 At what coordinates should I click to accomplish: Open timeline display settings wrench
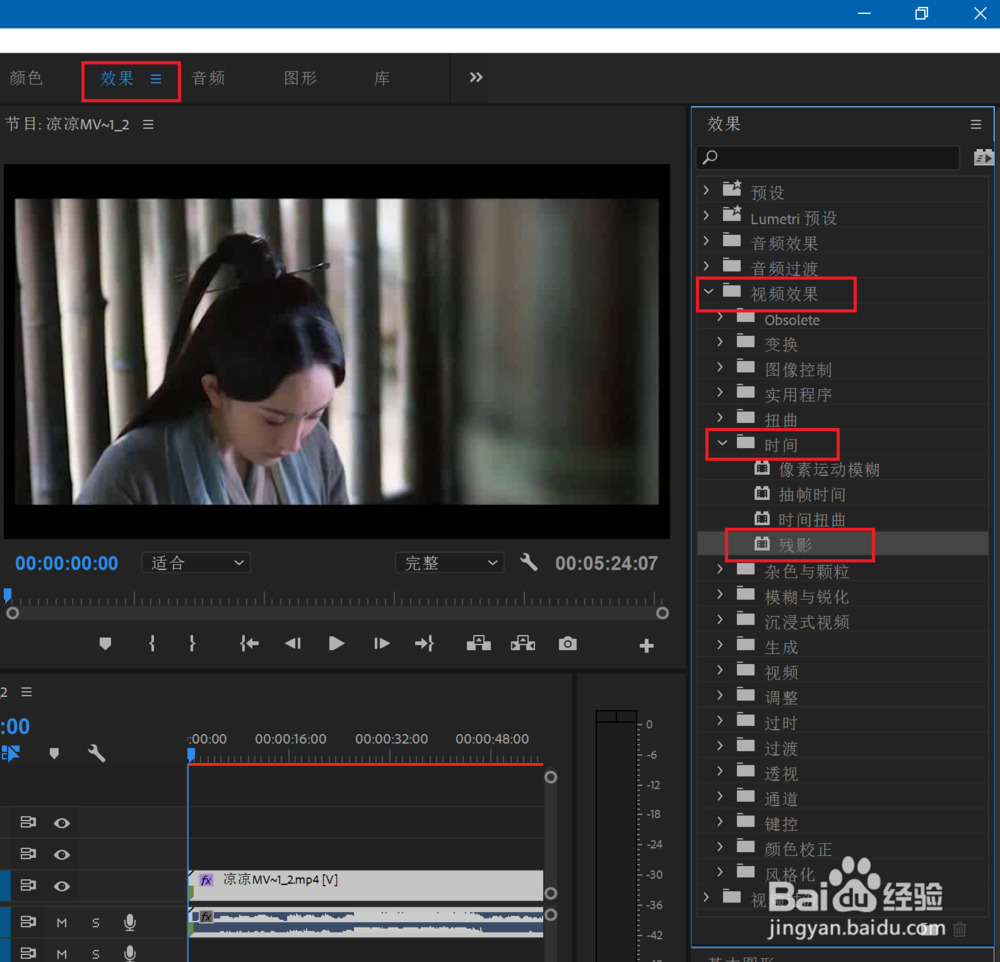pyautogui.click(x=96, y=753)
